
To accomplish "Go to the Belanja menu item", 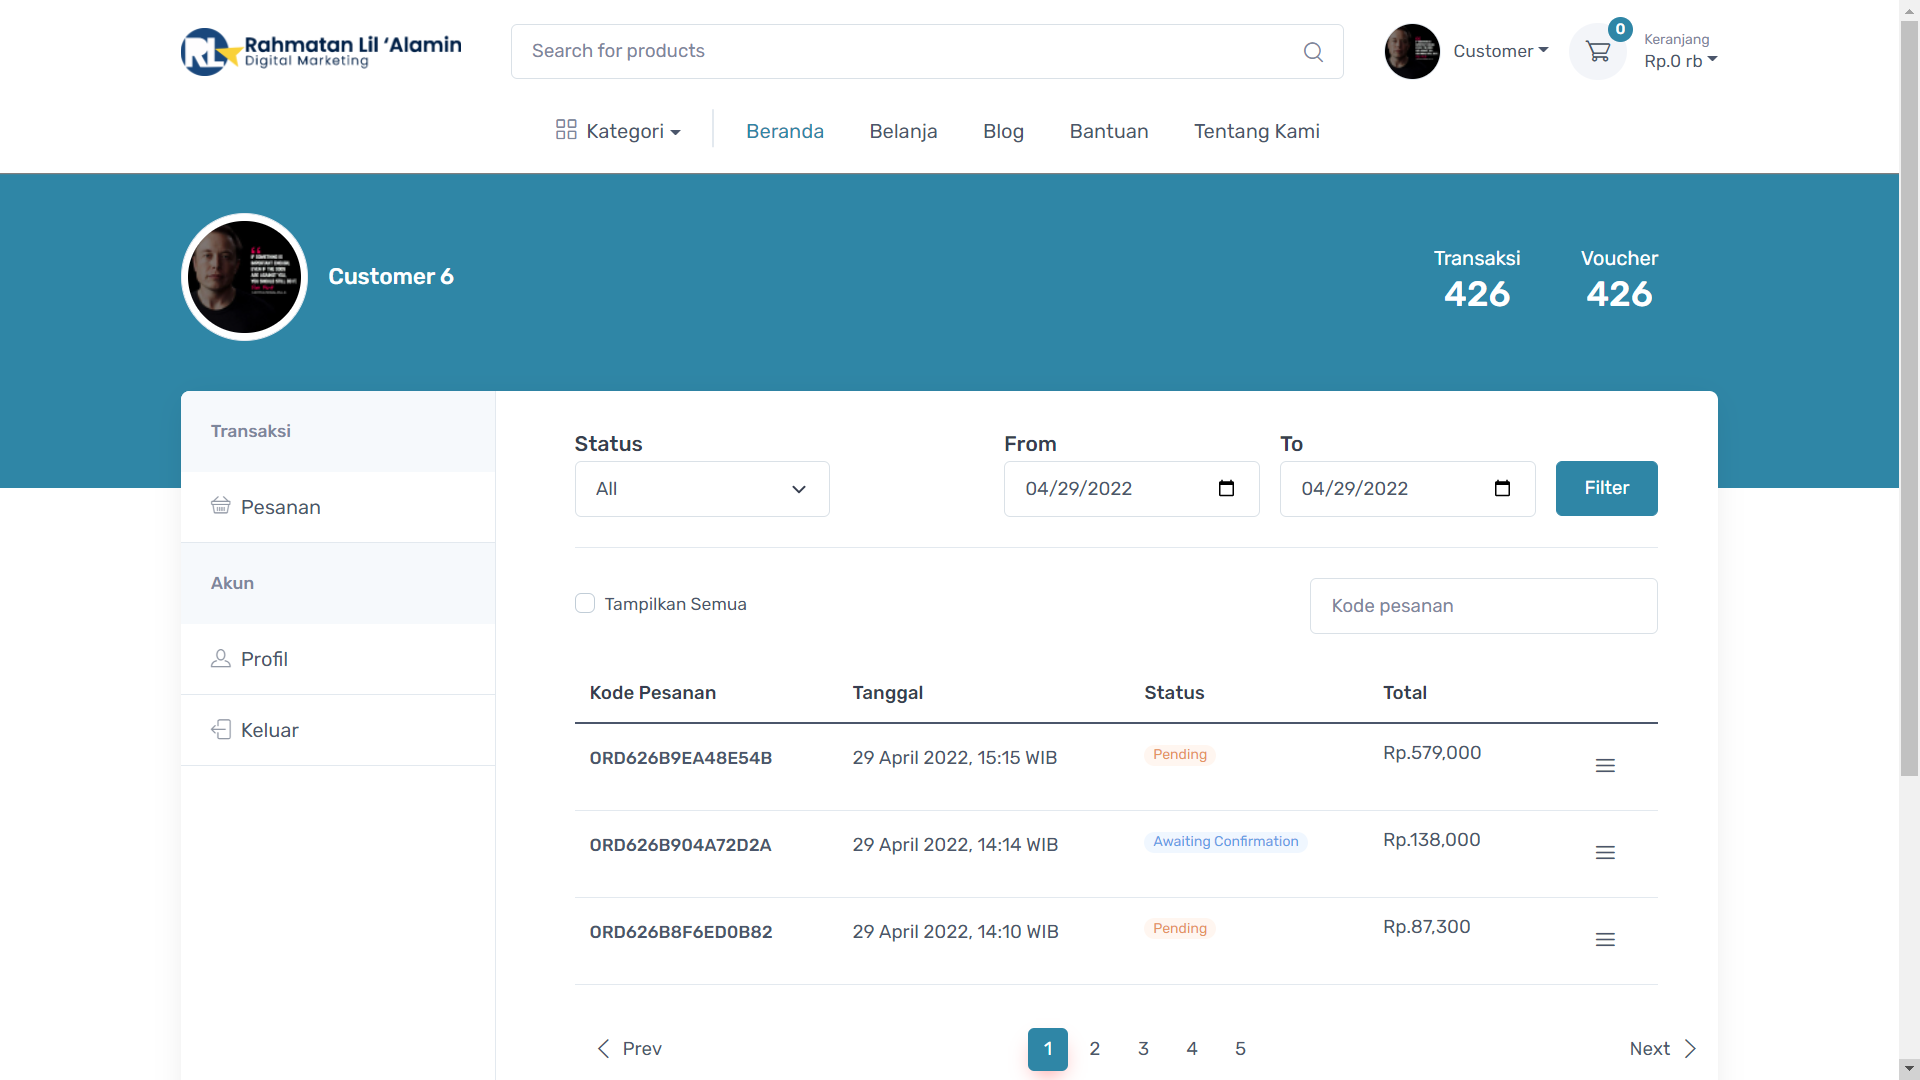I will coord(903,131).
